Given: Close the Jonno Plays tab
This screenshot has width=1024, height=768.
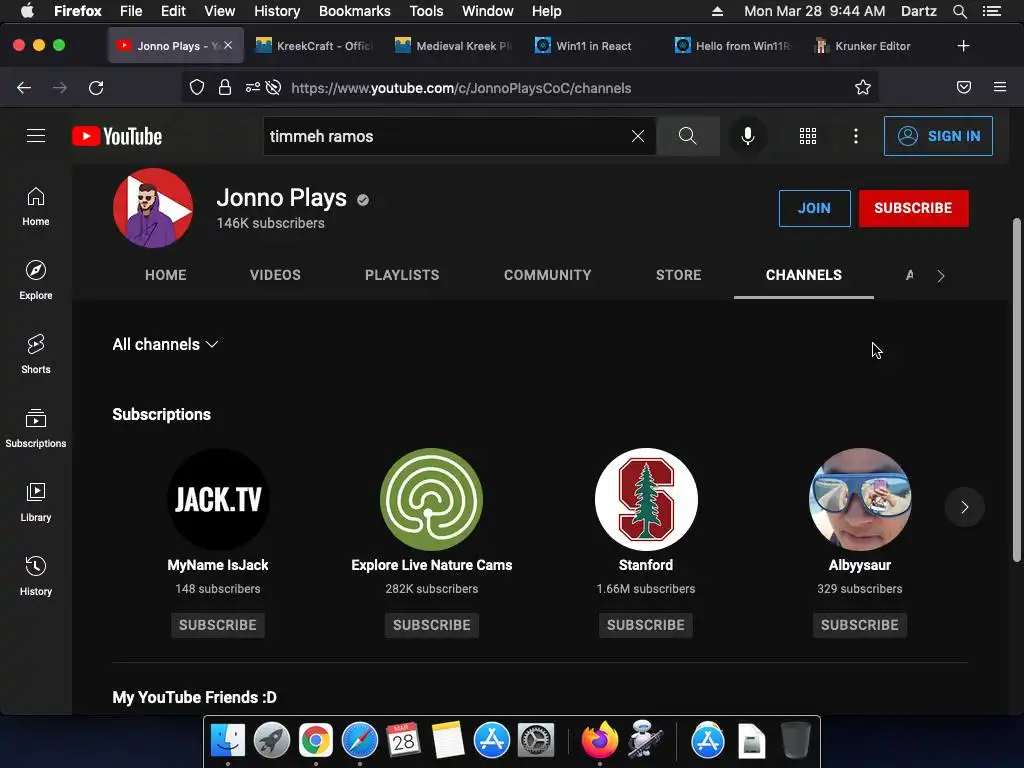Looking at the screenshot, I should [x=228, y=45].
